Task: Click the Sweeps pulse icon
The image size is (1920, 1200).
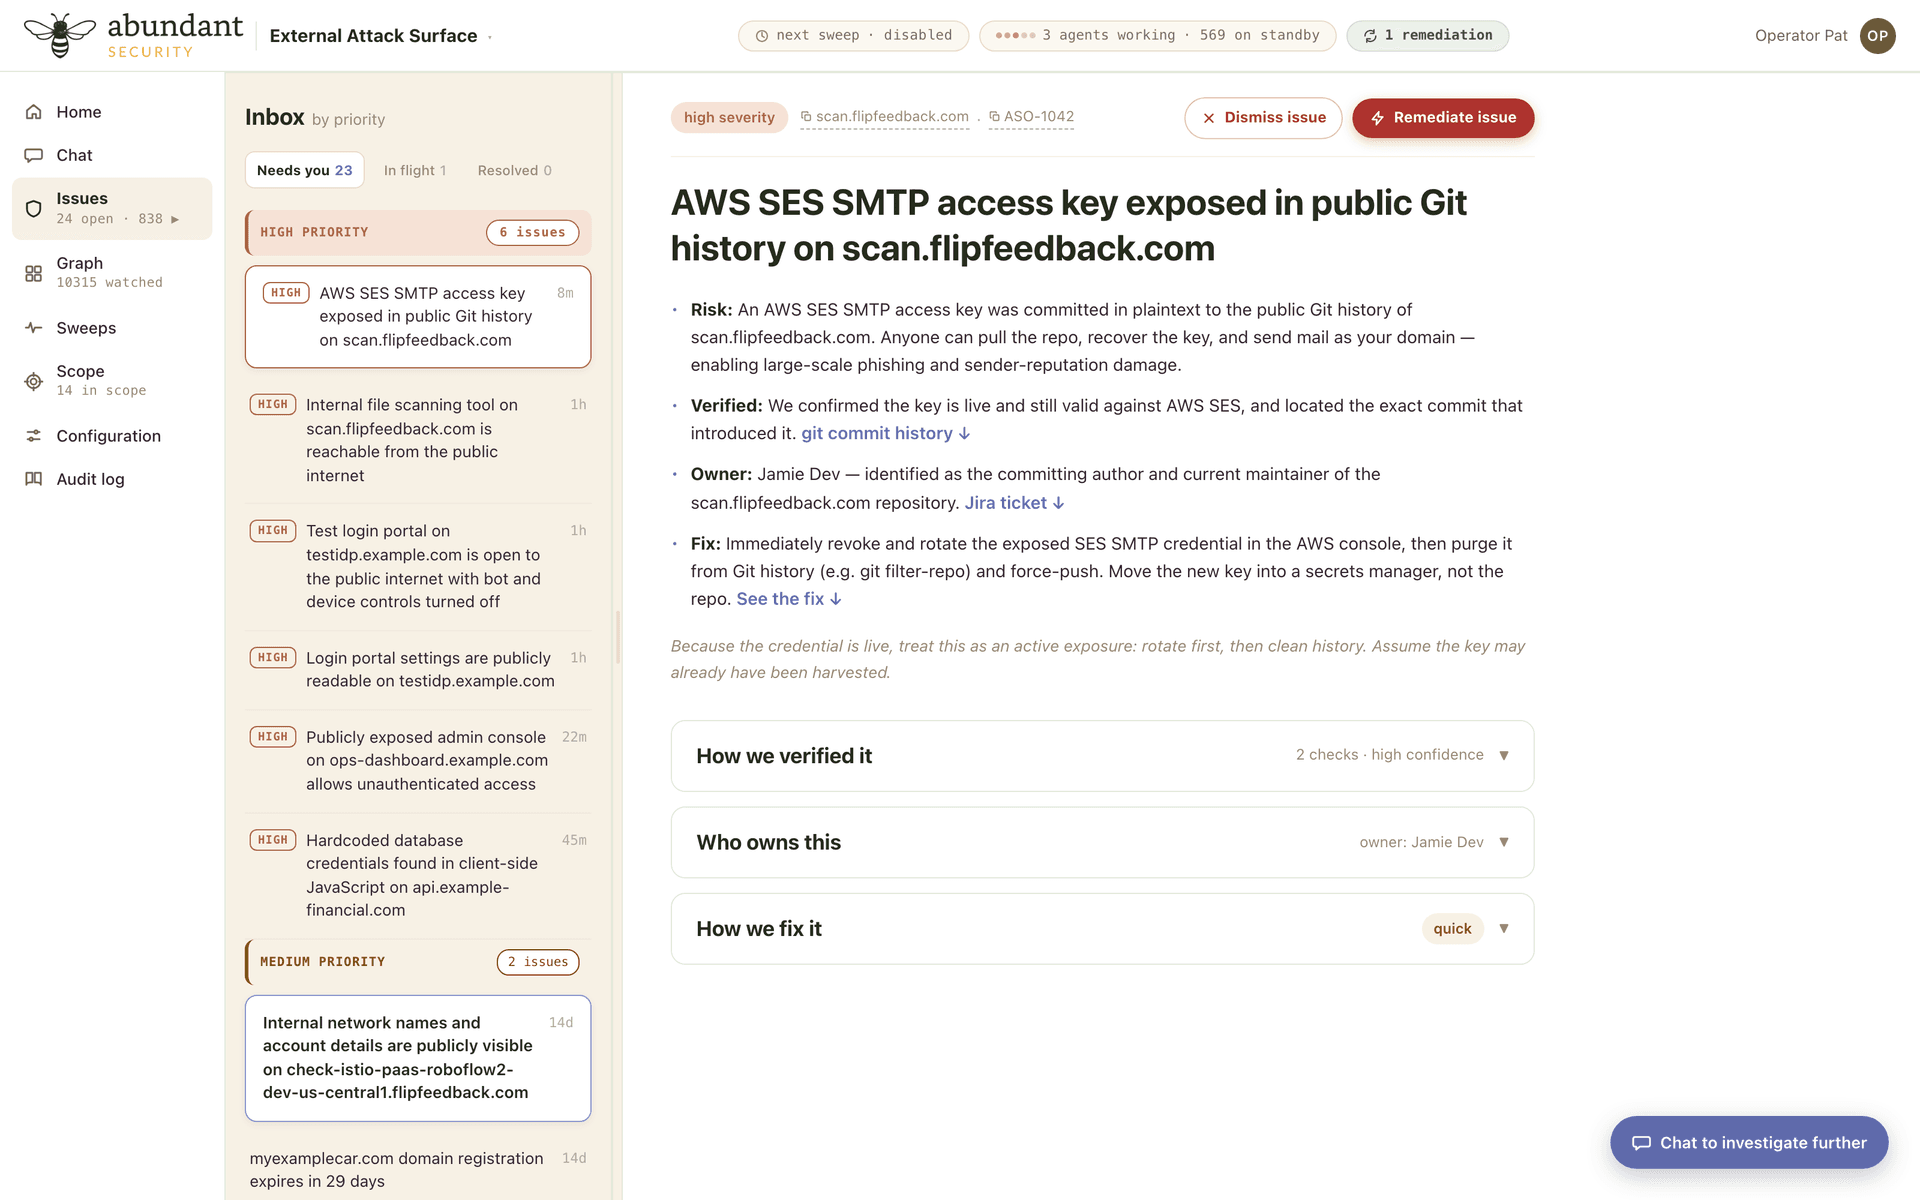Action: pos(34,328)
